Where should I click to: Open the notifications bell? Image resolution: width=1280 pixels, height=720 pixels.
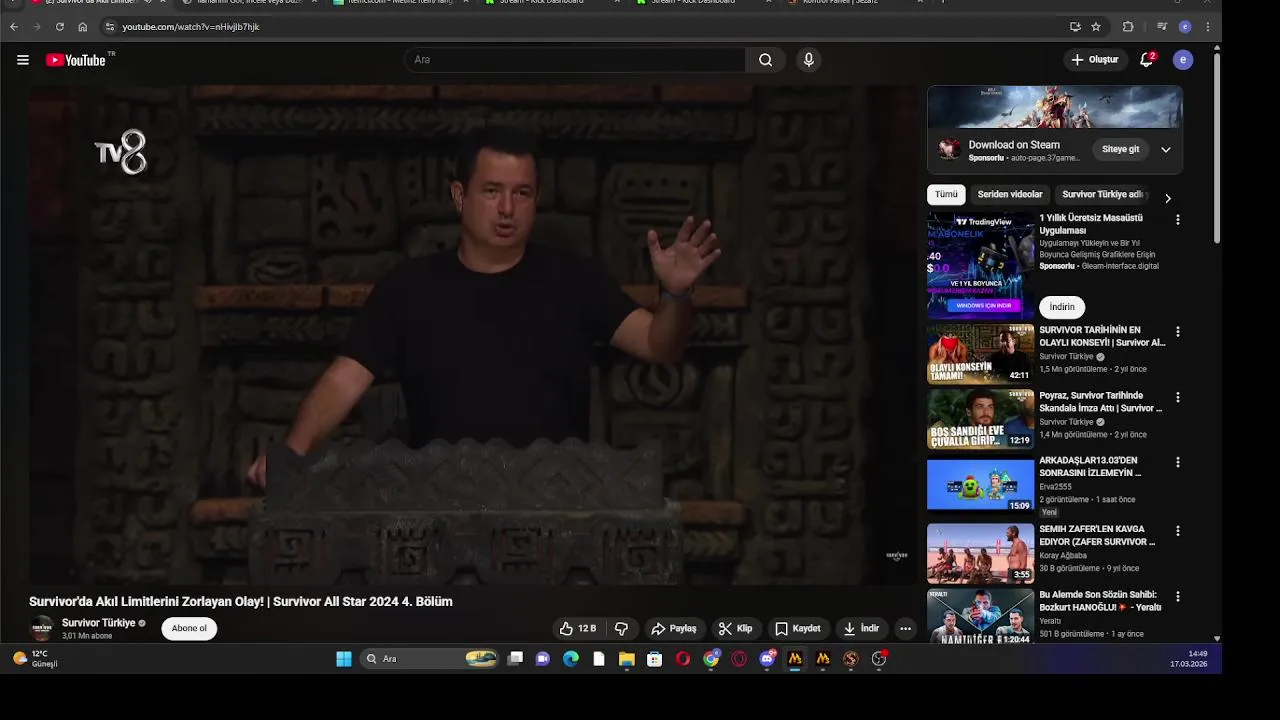click(x=1147, y=60)
